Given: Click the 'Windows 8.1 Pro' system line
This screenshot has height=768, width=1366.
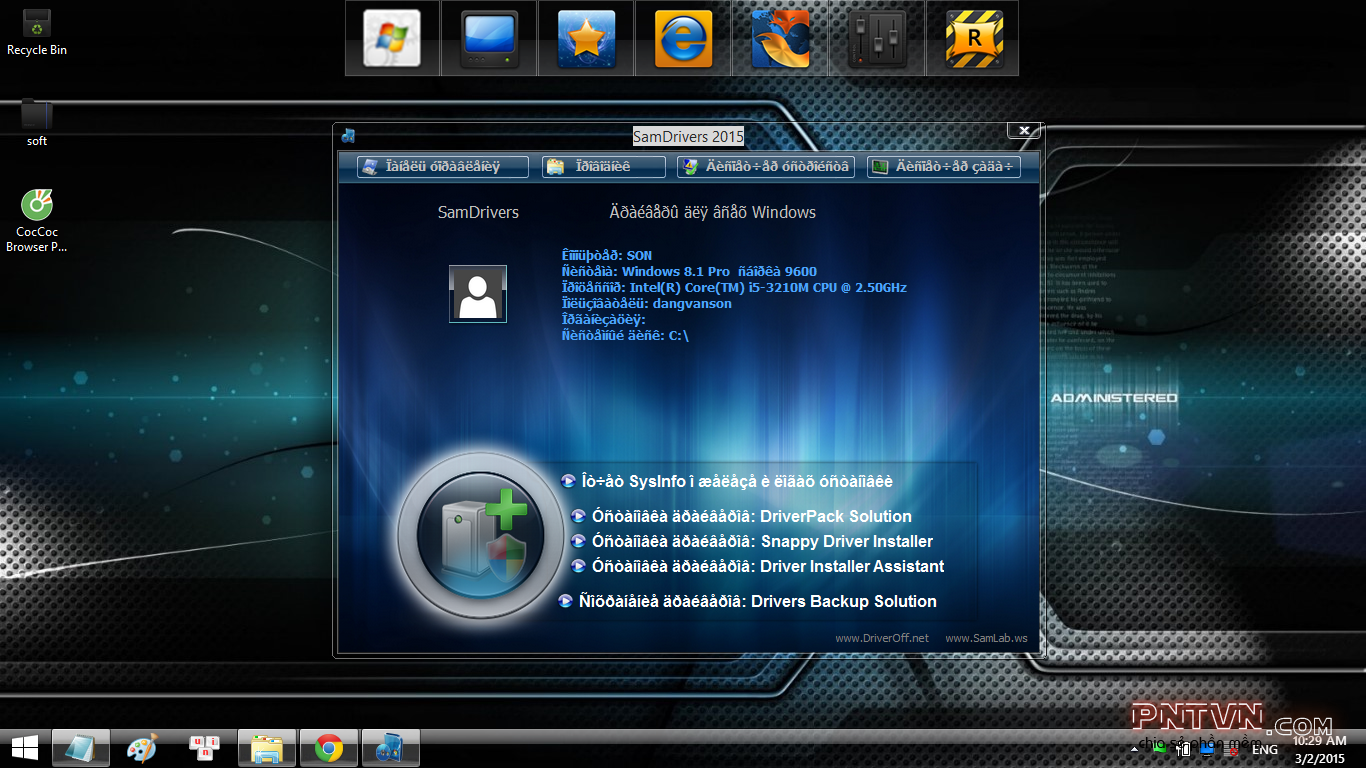Looking at the screenshot, I should (689, 271).
